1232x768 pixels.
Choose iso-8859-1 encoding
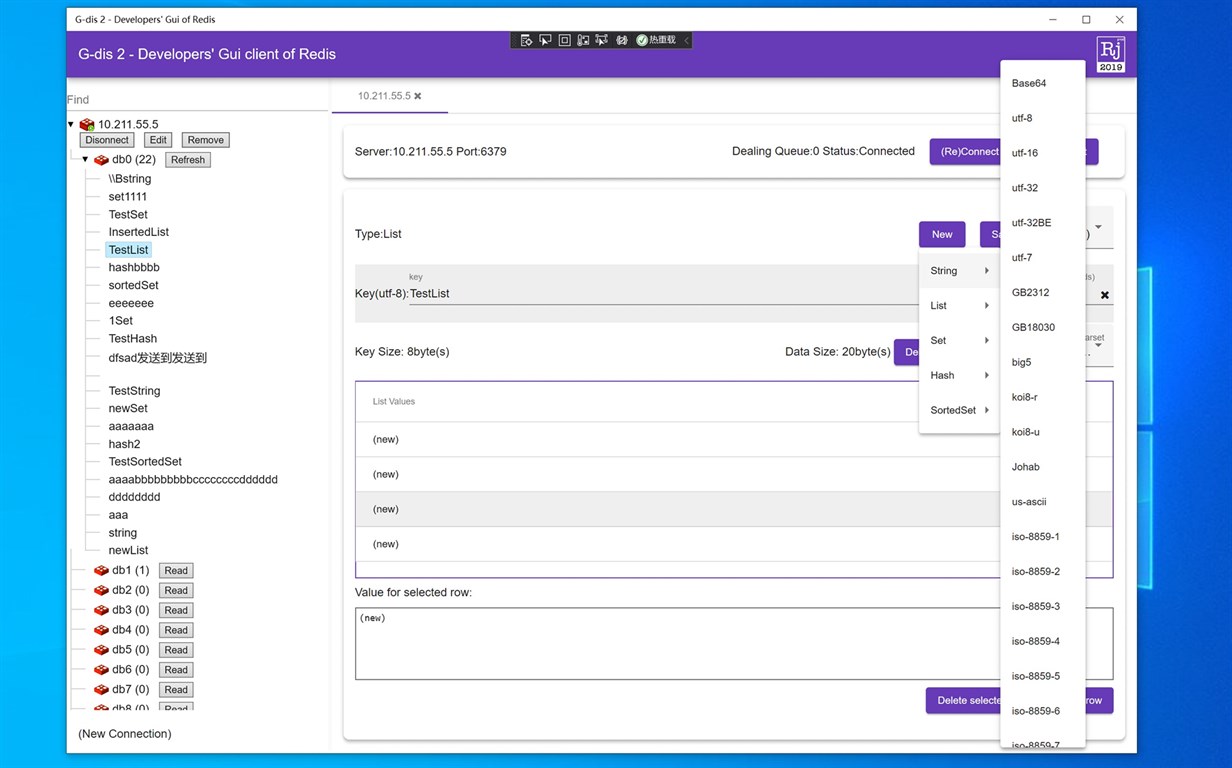1043,537
